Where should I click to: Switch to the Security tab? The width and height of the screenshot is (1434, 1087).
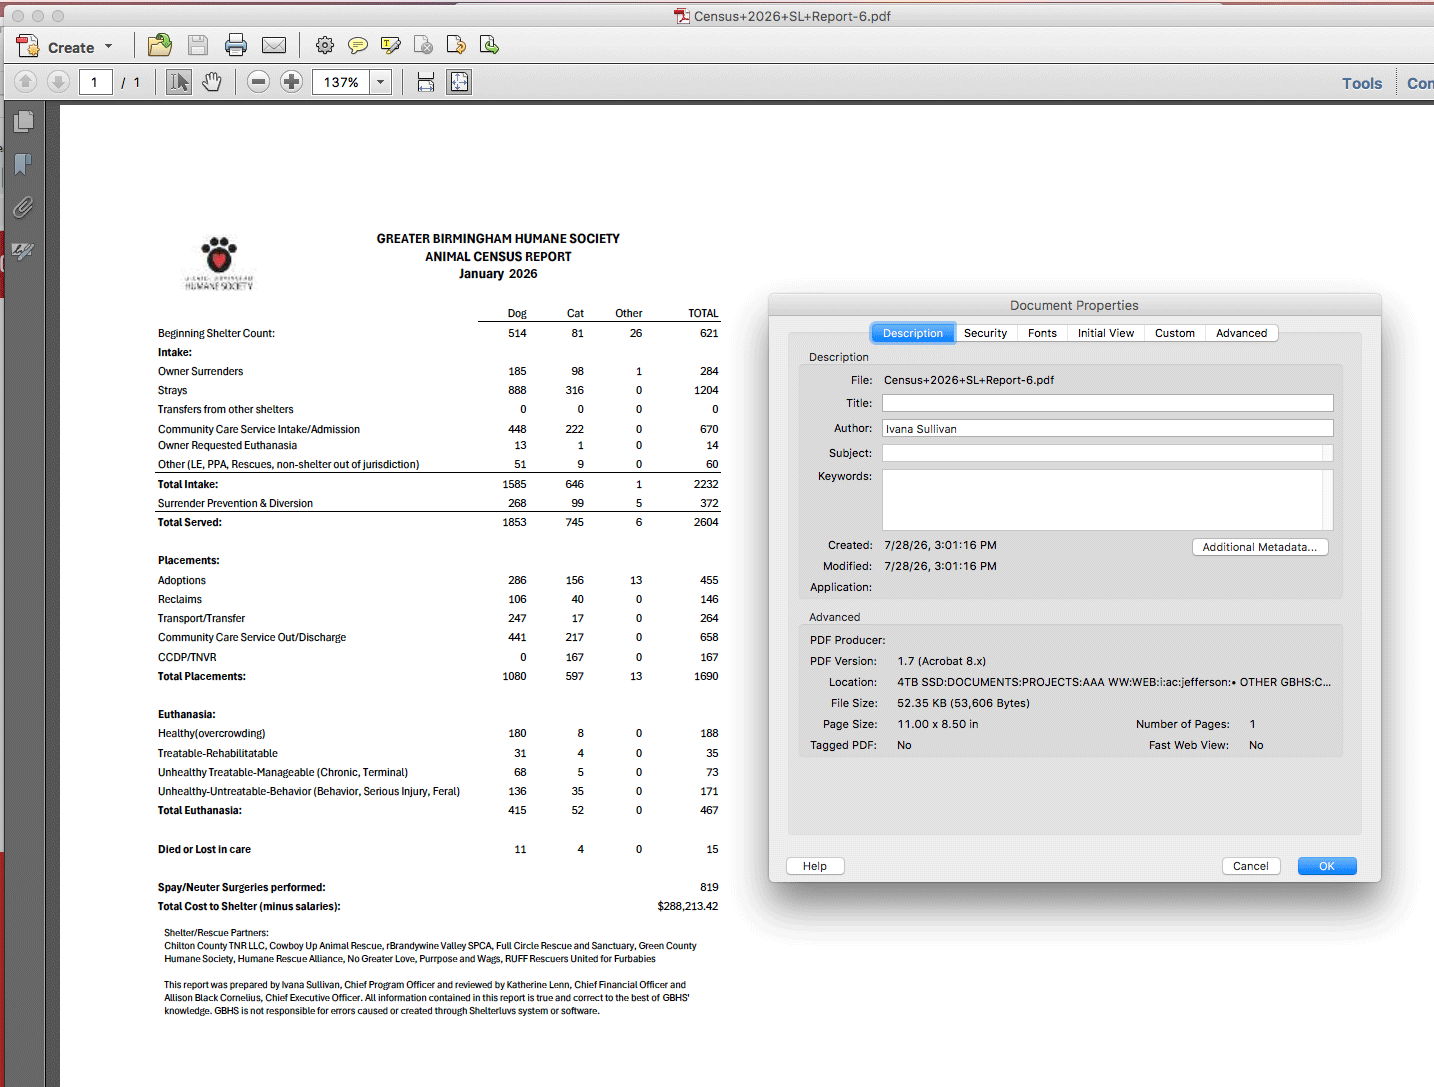(x=985, y=333)
